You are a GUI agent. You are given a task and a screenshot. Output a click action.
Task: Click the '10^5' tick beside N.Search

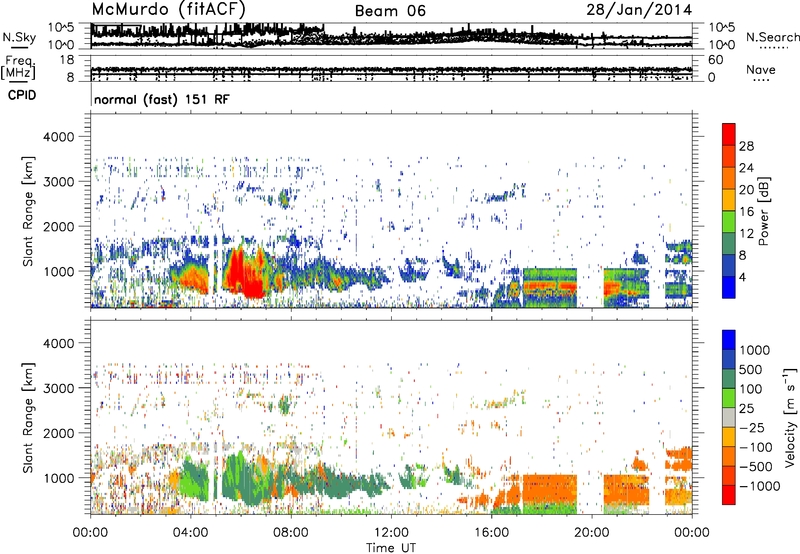pyautogui.click(x=721, y=28)
